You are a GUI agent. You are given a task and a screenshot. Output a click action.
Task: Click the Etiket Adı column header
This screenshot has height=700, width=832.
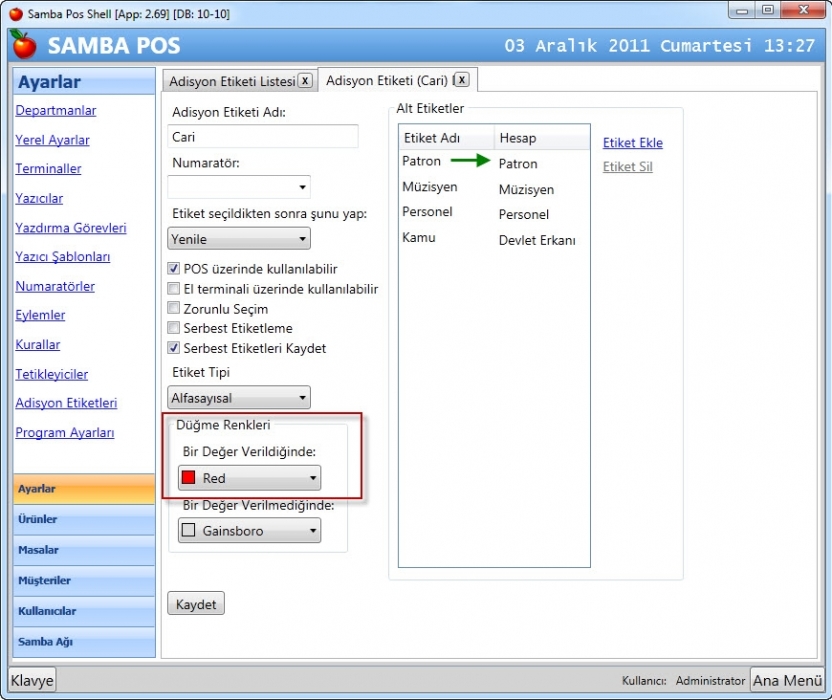point(447,138)
